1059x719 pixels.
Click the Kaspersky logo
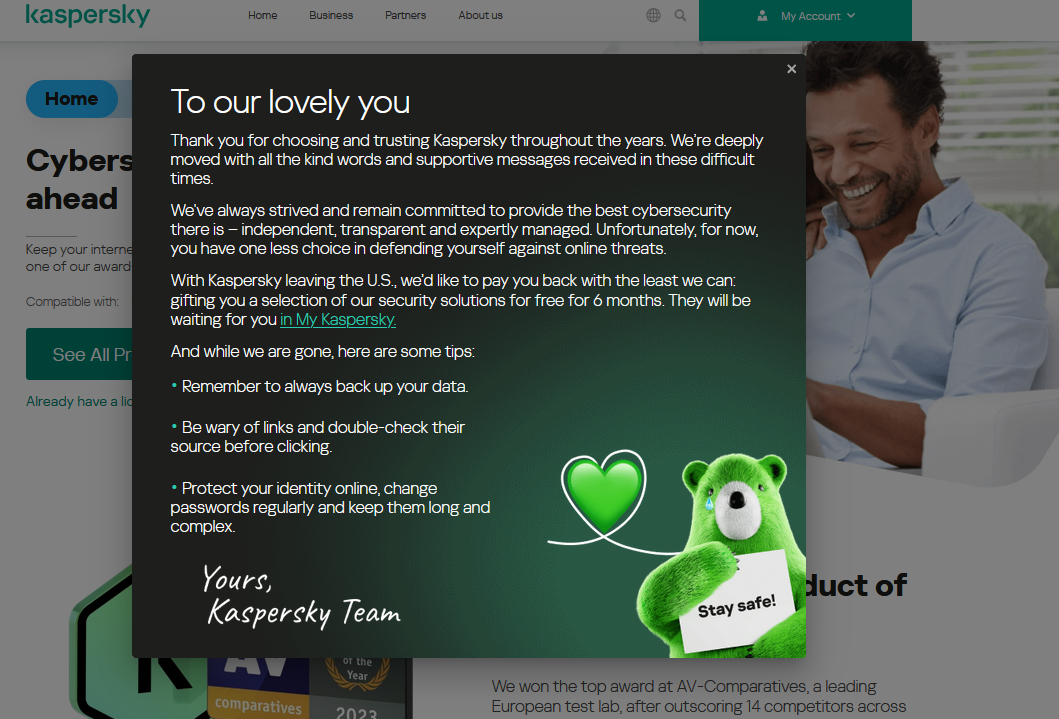pyautogui.click(x=88, y=15)
